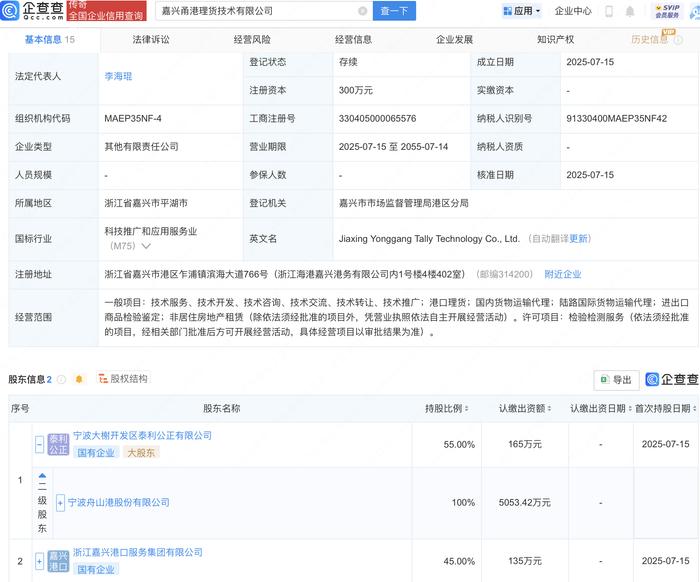The width and height of the screenshot is (700, 582).
Task: Open 附近企业 link
Action: [x=562, y=274]
